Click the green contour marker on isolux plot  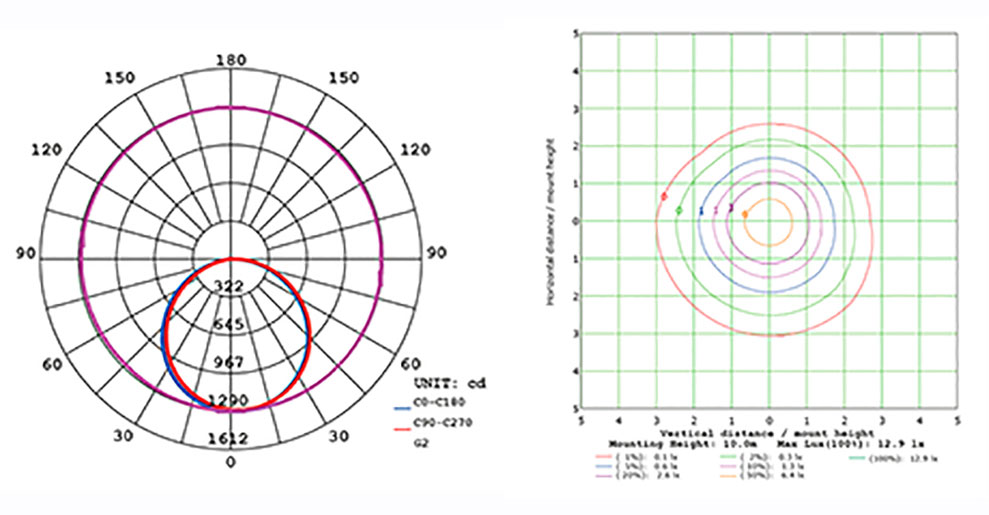pos(679,210)
